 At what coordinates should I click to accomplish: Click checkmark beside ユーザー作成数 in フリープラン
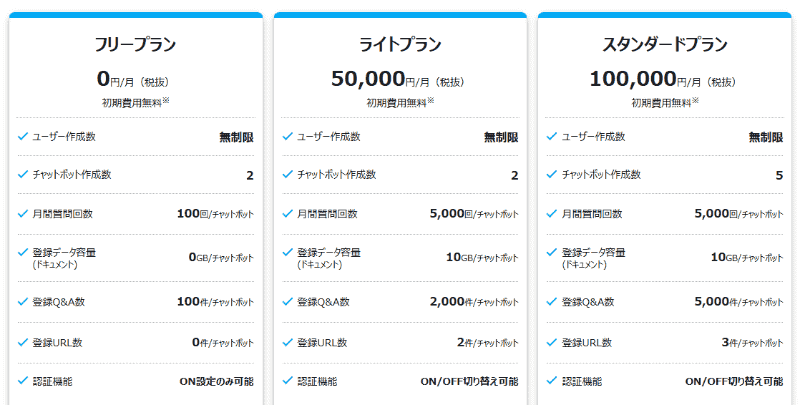pos(23,136)
